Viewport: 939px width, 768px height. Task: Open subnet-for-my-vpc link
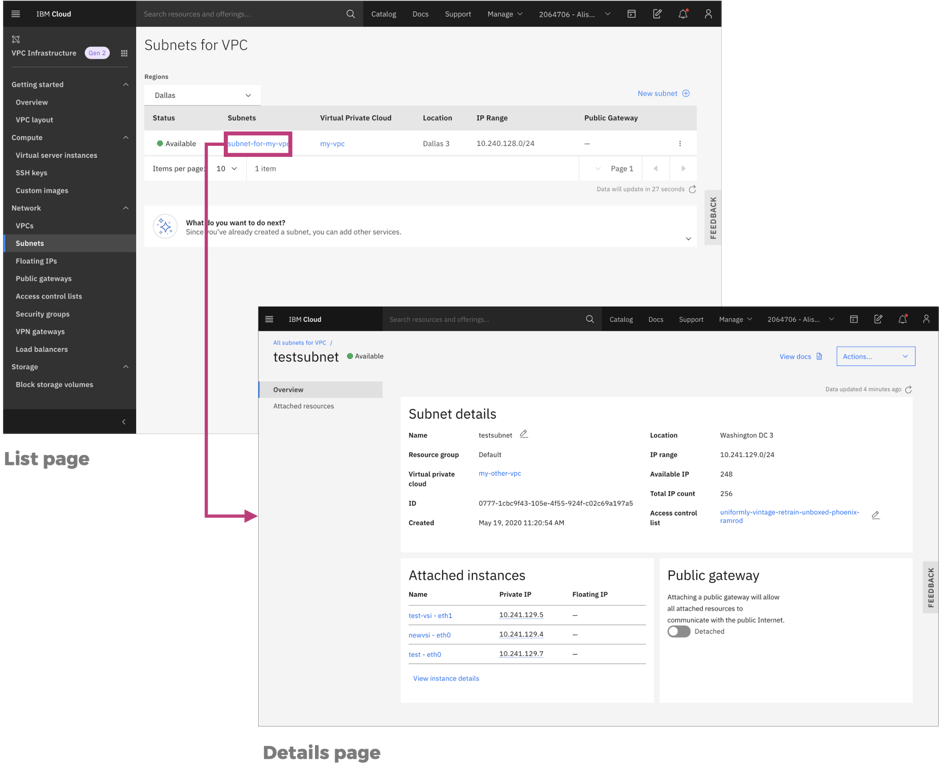click(x=258, y=144)
